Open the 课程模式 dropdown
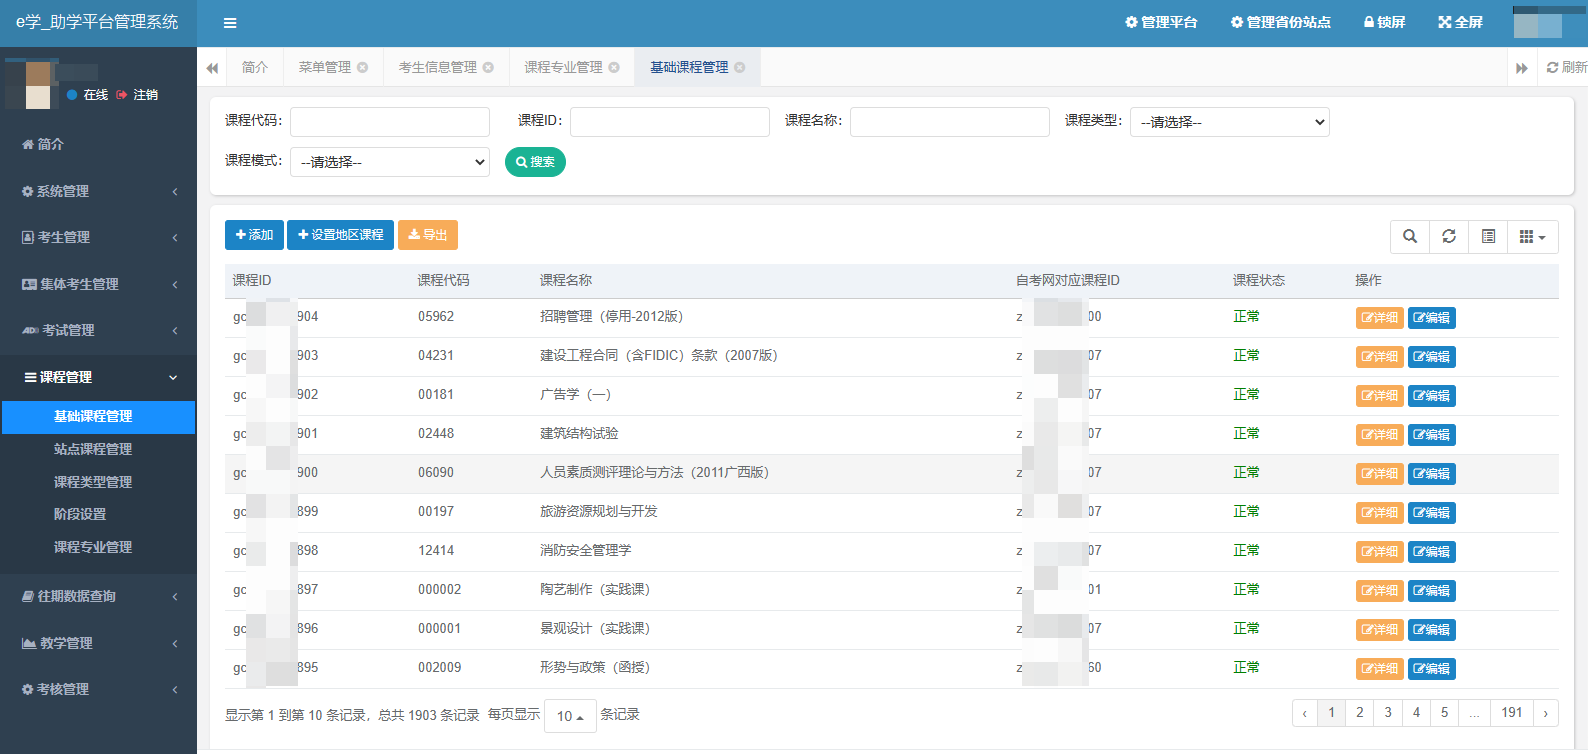 pos(389,162)
